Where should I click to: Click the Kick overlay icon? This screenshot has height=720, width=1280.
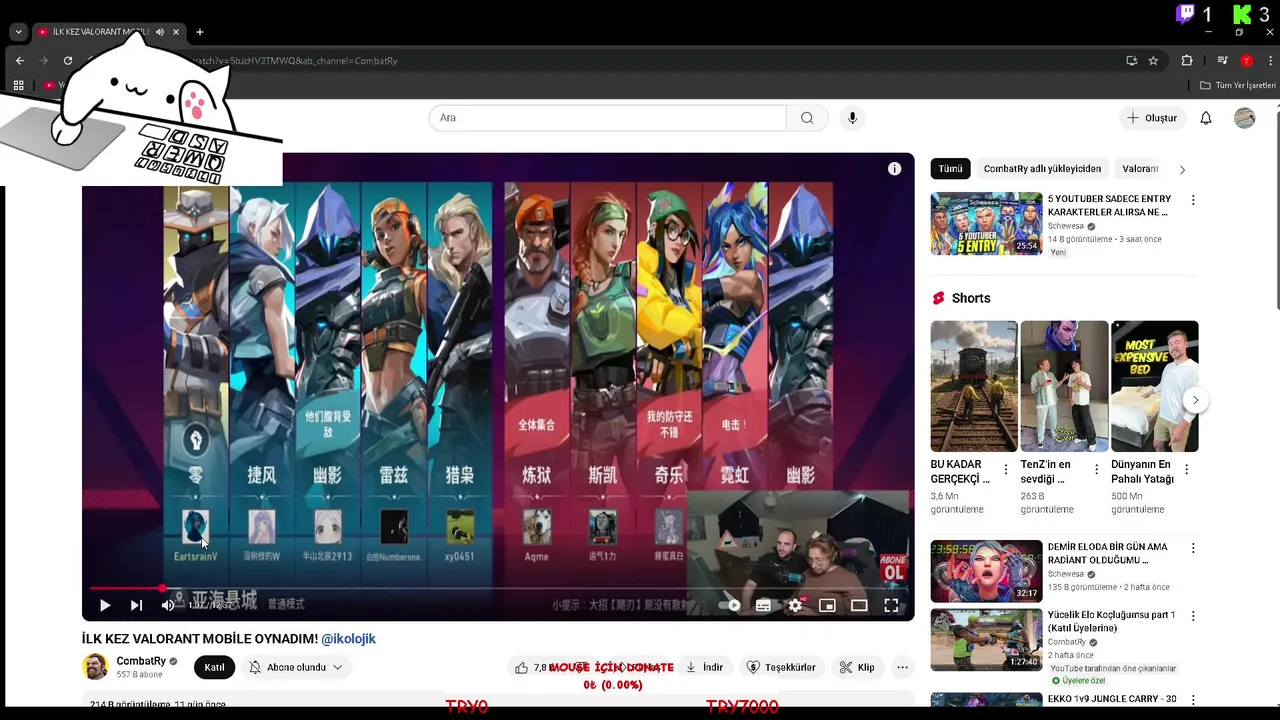pos(1242,14)
